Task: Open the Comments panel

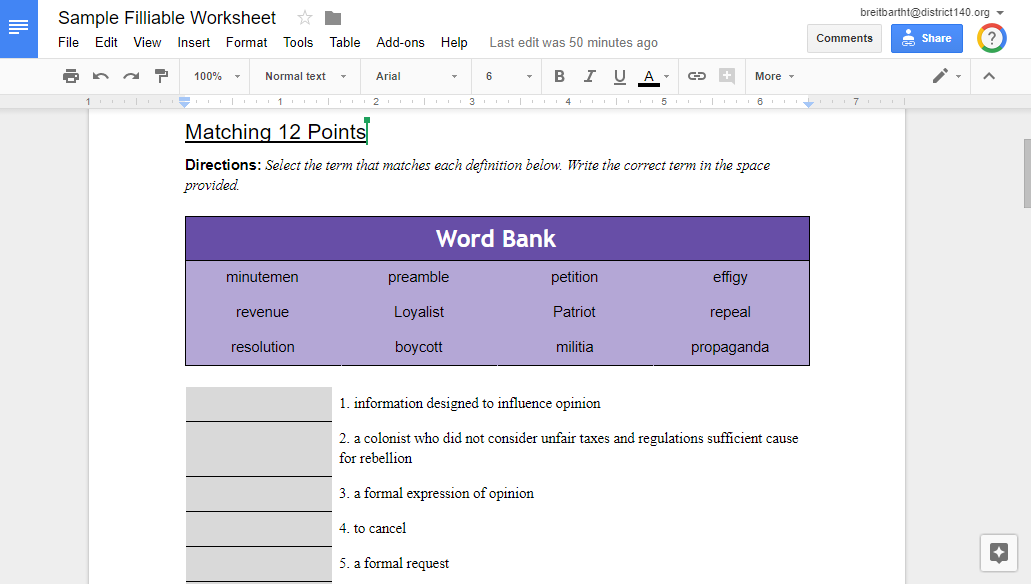Action: coord(844,37)
